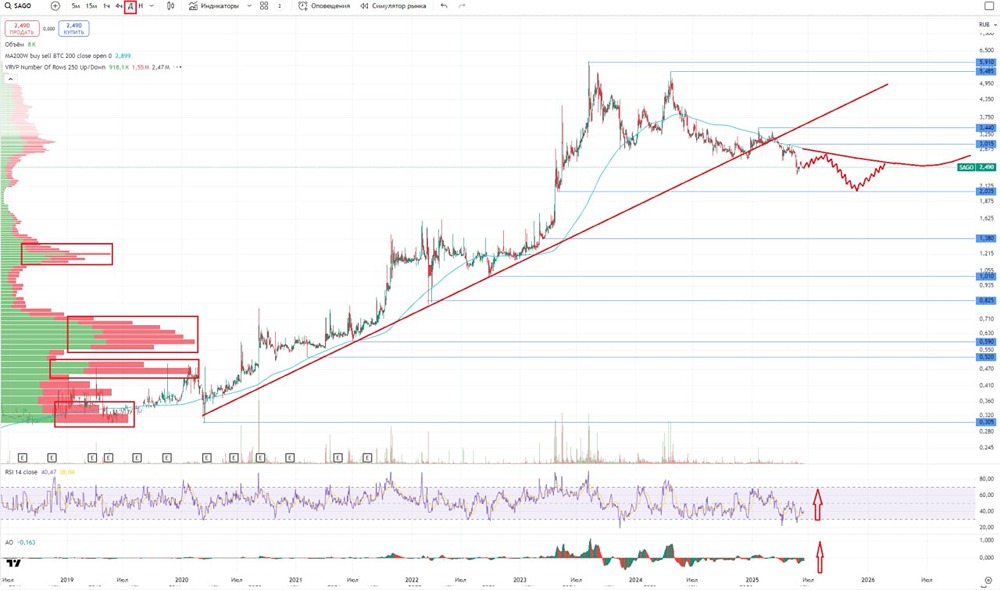Click the 1,010 price level label
1000x590 pixels.
tap(986, 276)
